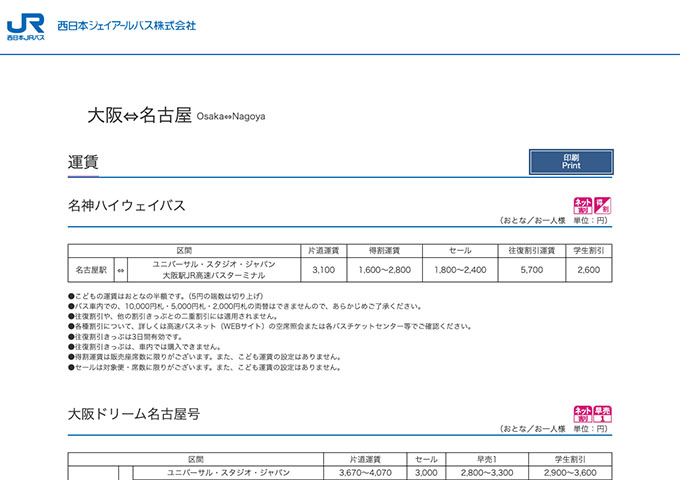This screenshot has height=480, width=680.
Task: Click the 1,800〜2,400 sale fare cell
Action: click(x=460, y=270)
